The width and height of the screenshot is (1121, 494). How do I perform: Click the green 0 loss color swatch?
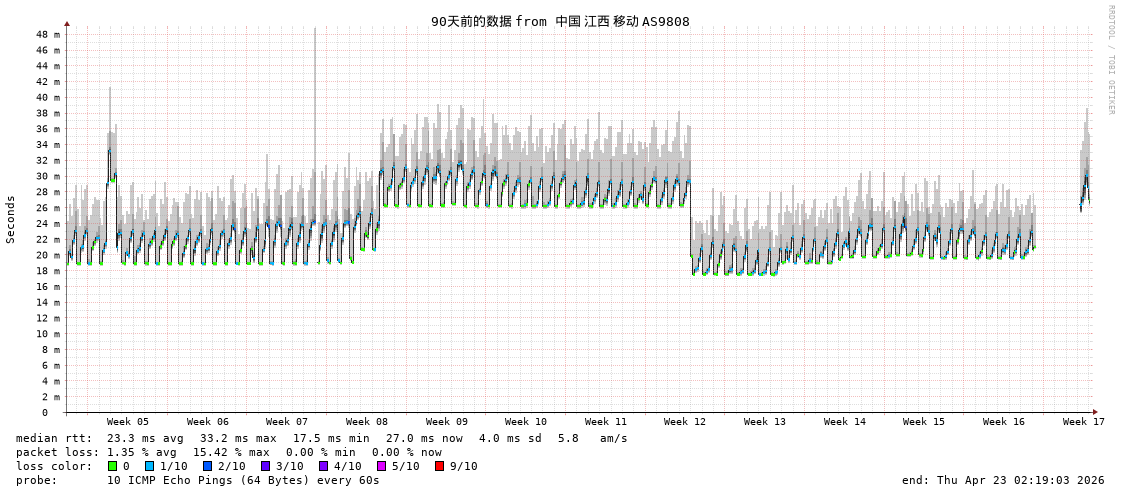click(x=112, y=466)
